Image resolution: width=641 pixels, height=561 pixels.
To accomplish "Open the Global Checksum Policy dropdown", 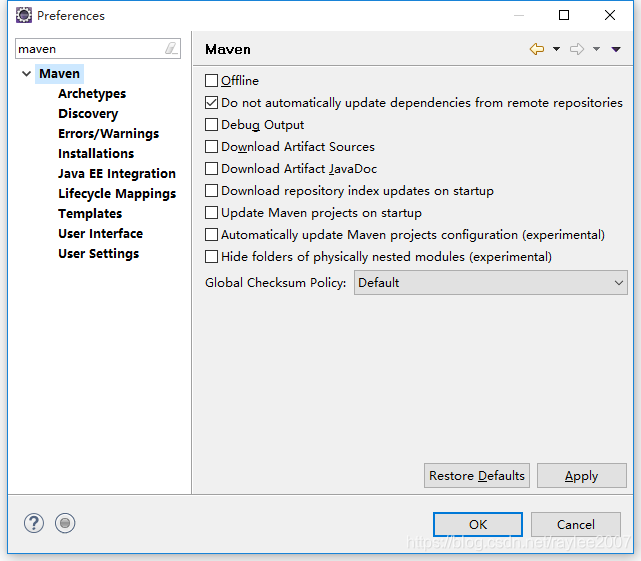I will click(491, 283).
